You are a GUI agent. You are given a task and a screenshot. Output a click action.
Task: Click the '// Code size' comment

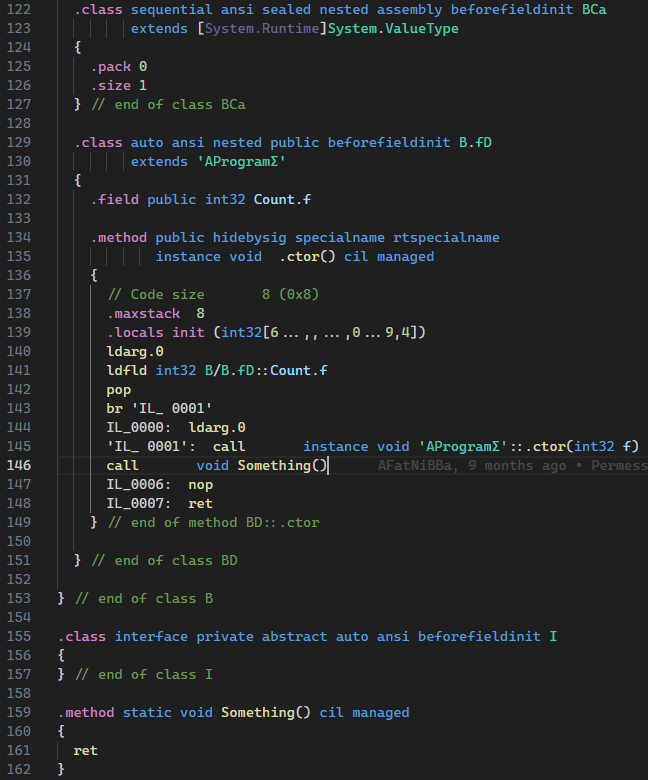156,294
